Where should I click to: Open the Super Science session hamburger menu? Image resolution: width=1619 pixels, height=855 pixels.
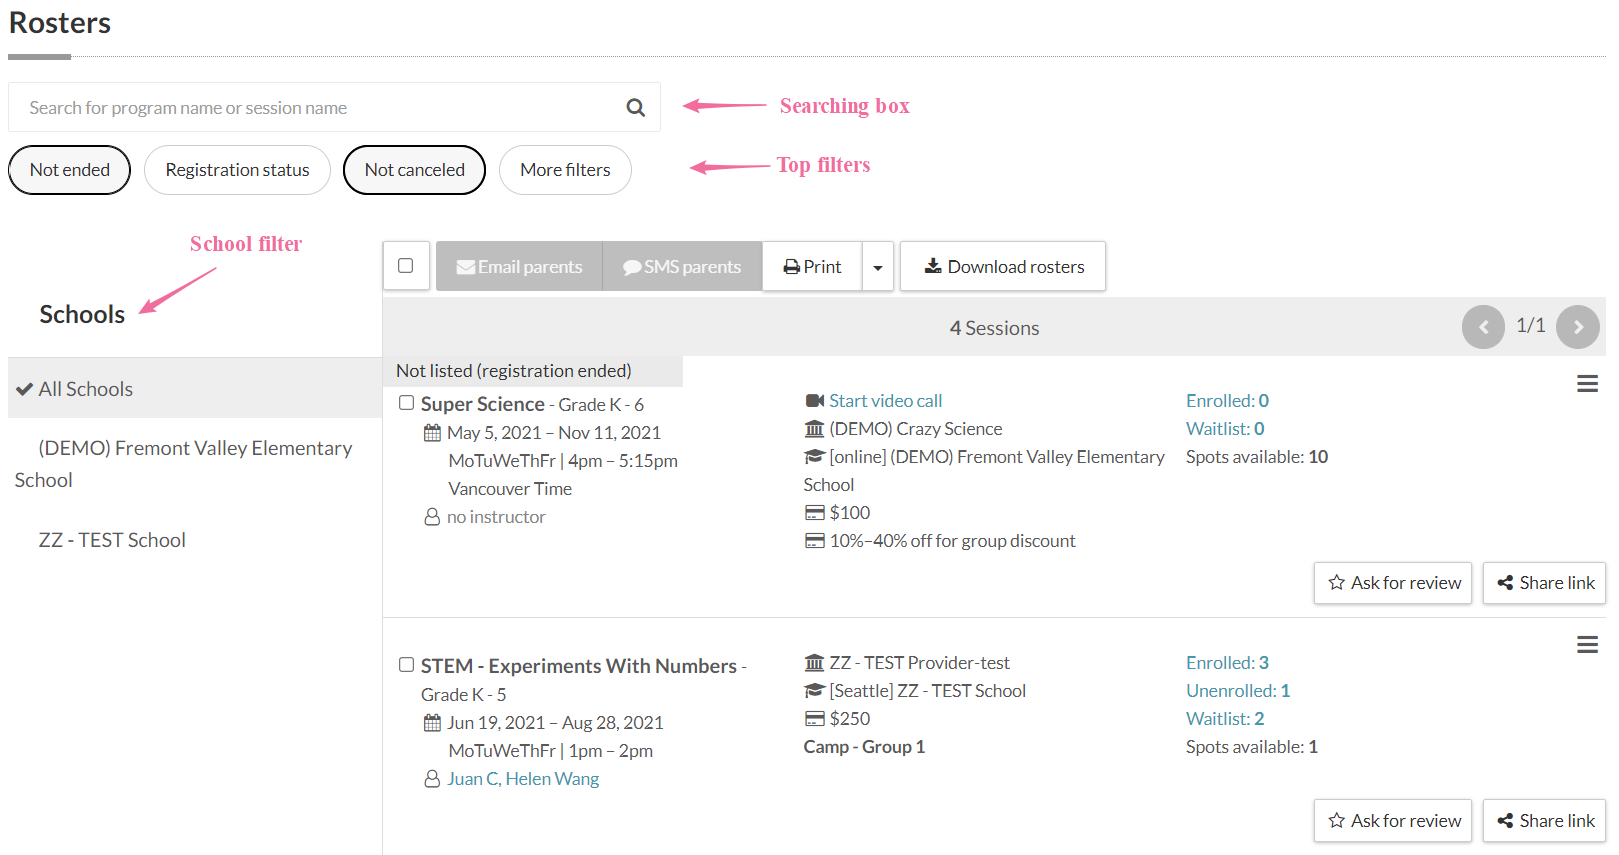click(x=1586, y=384)
